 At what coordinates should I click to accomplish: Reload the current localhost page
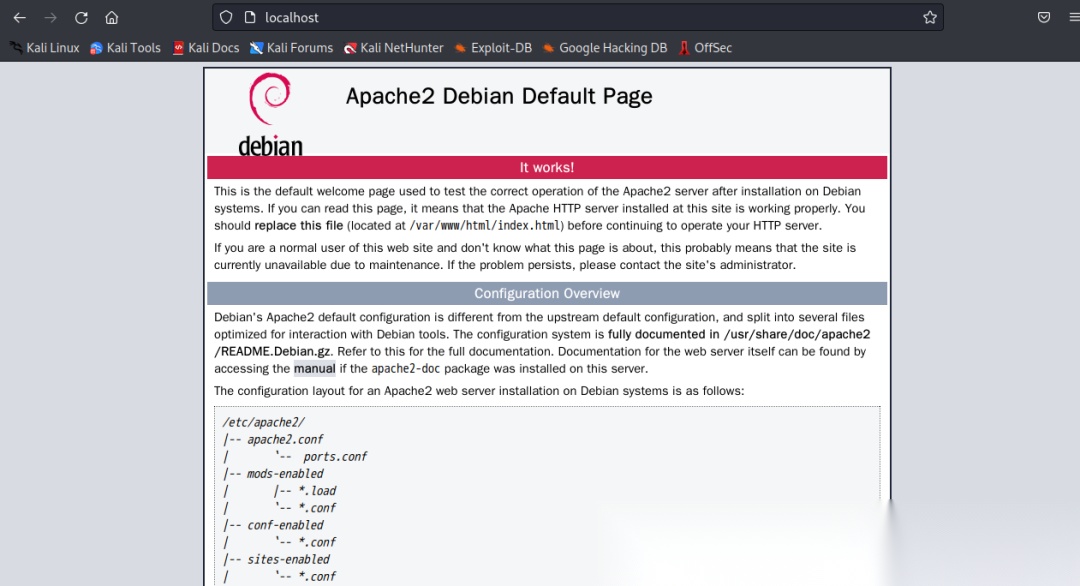(x=81, y=17)
